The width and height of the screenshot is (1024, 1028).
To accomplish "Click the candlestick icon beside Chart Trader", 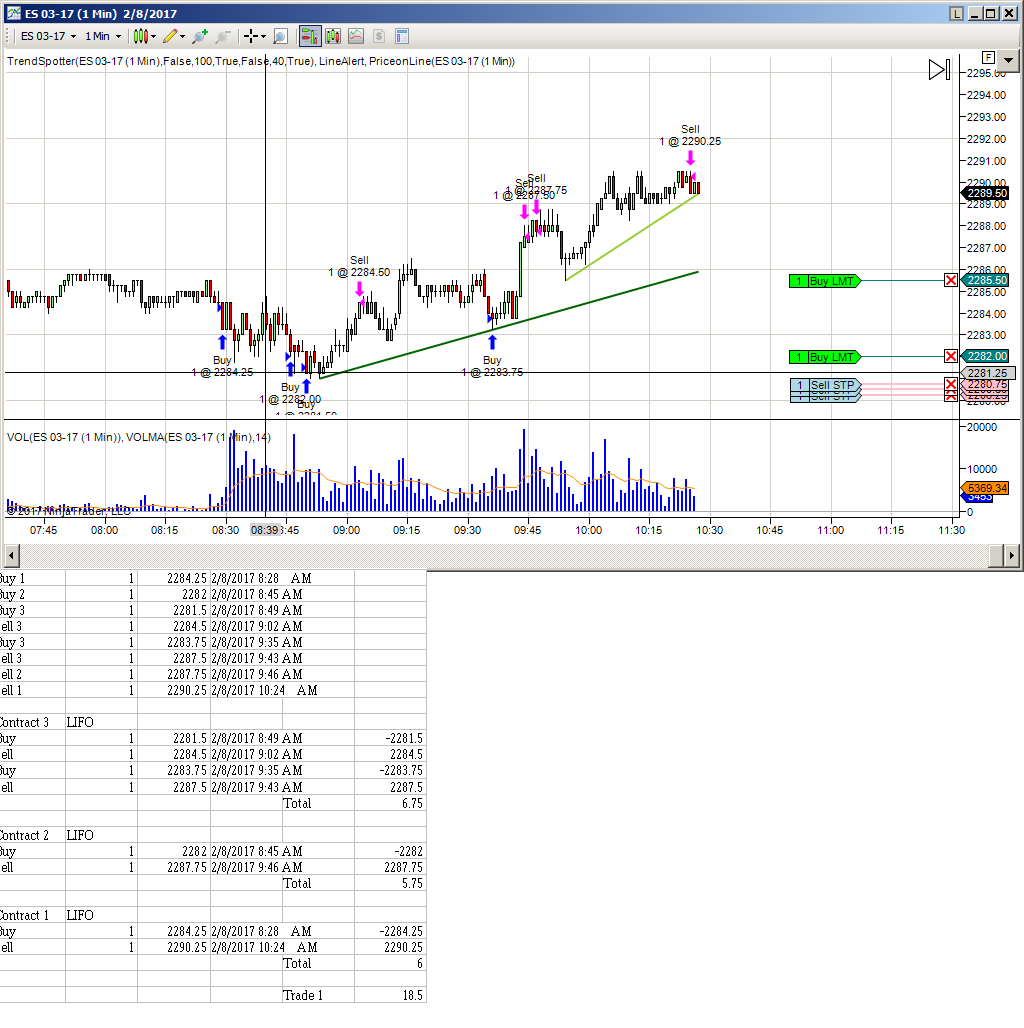I will pyautogui.click(x=333, y=36).
